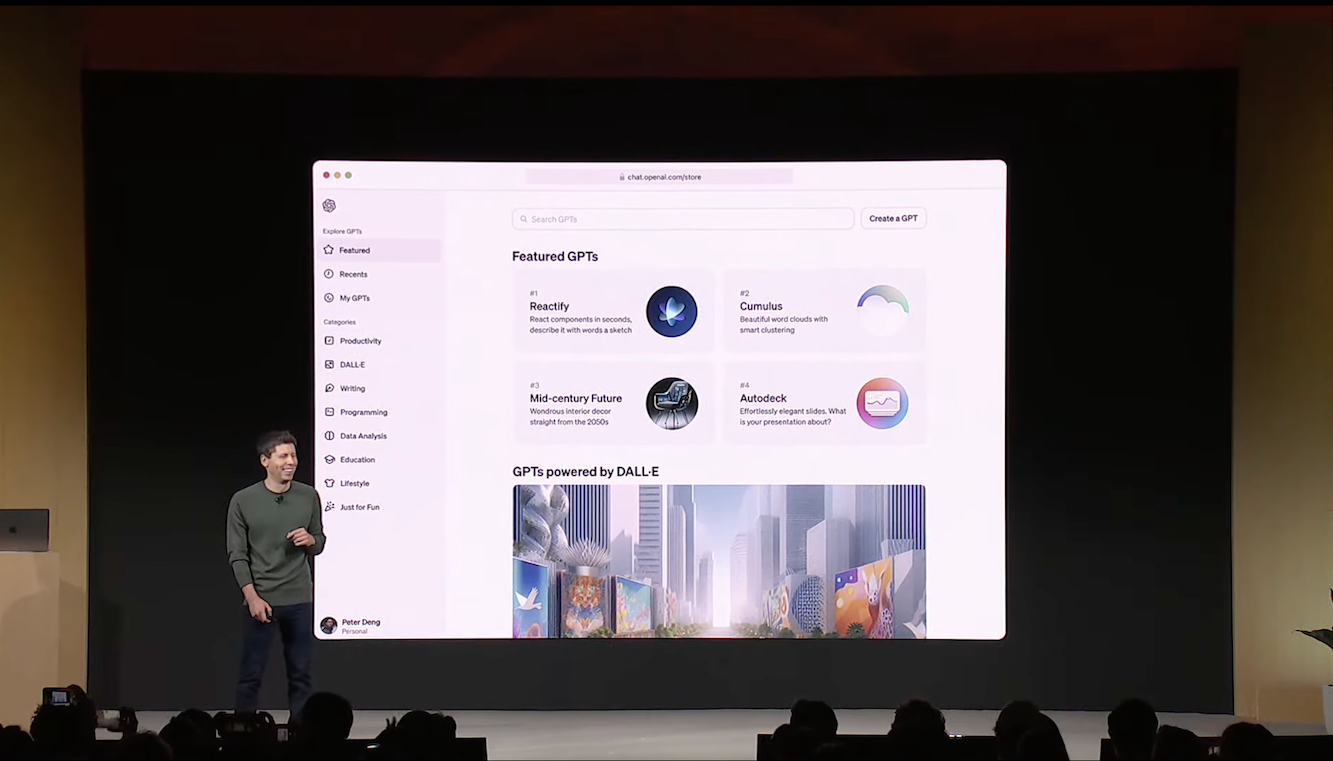This screenshot has height=761, width=1333.
Task: Open the Mid-century Future title link
Action: pyautogui.click(x=576, y=398)
